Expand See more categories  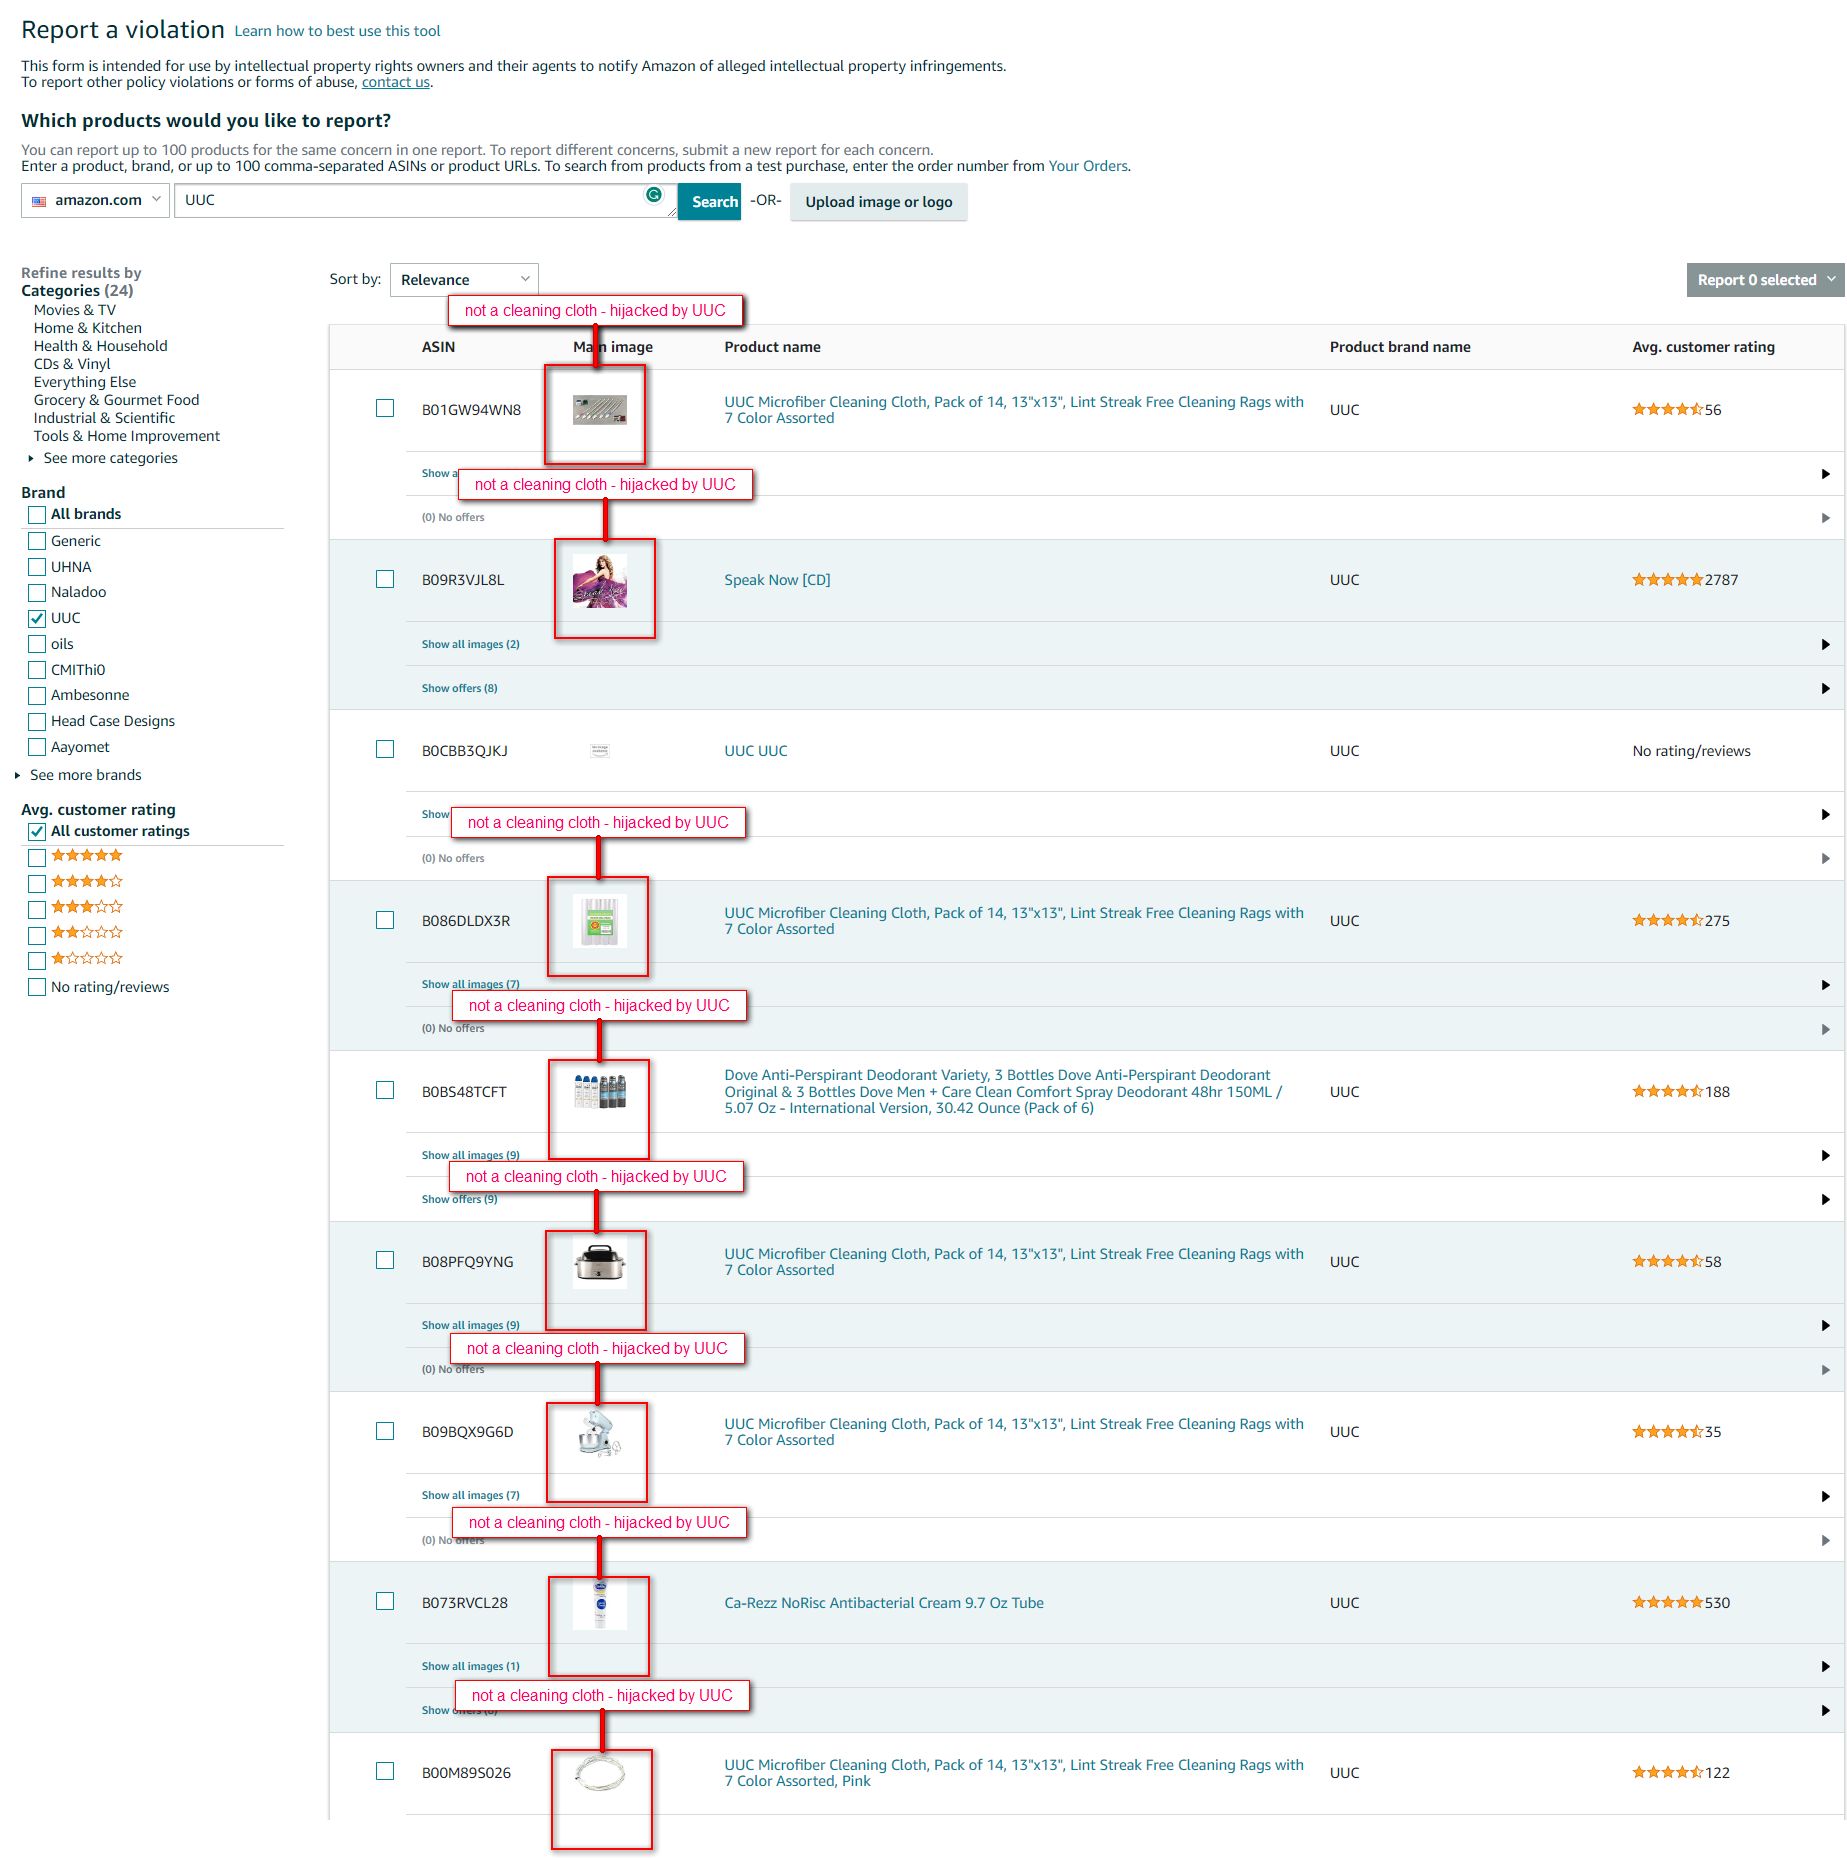point(110,458)
